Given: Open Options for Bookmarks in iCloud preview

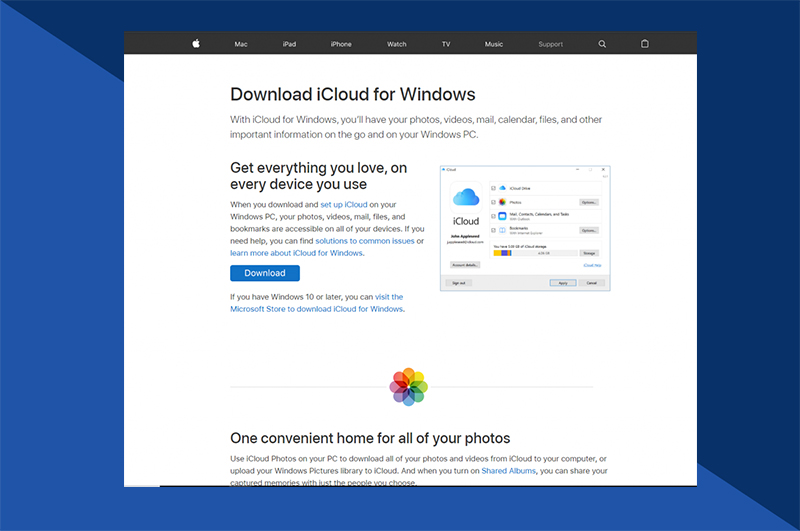Looking at the screenshot, I should pos(589,231).
